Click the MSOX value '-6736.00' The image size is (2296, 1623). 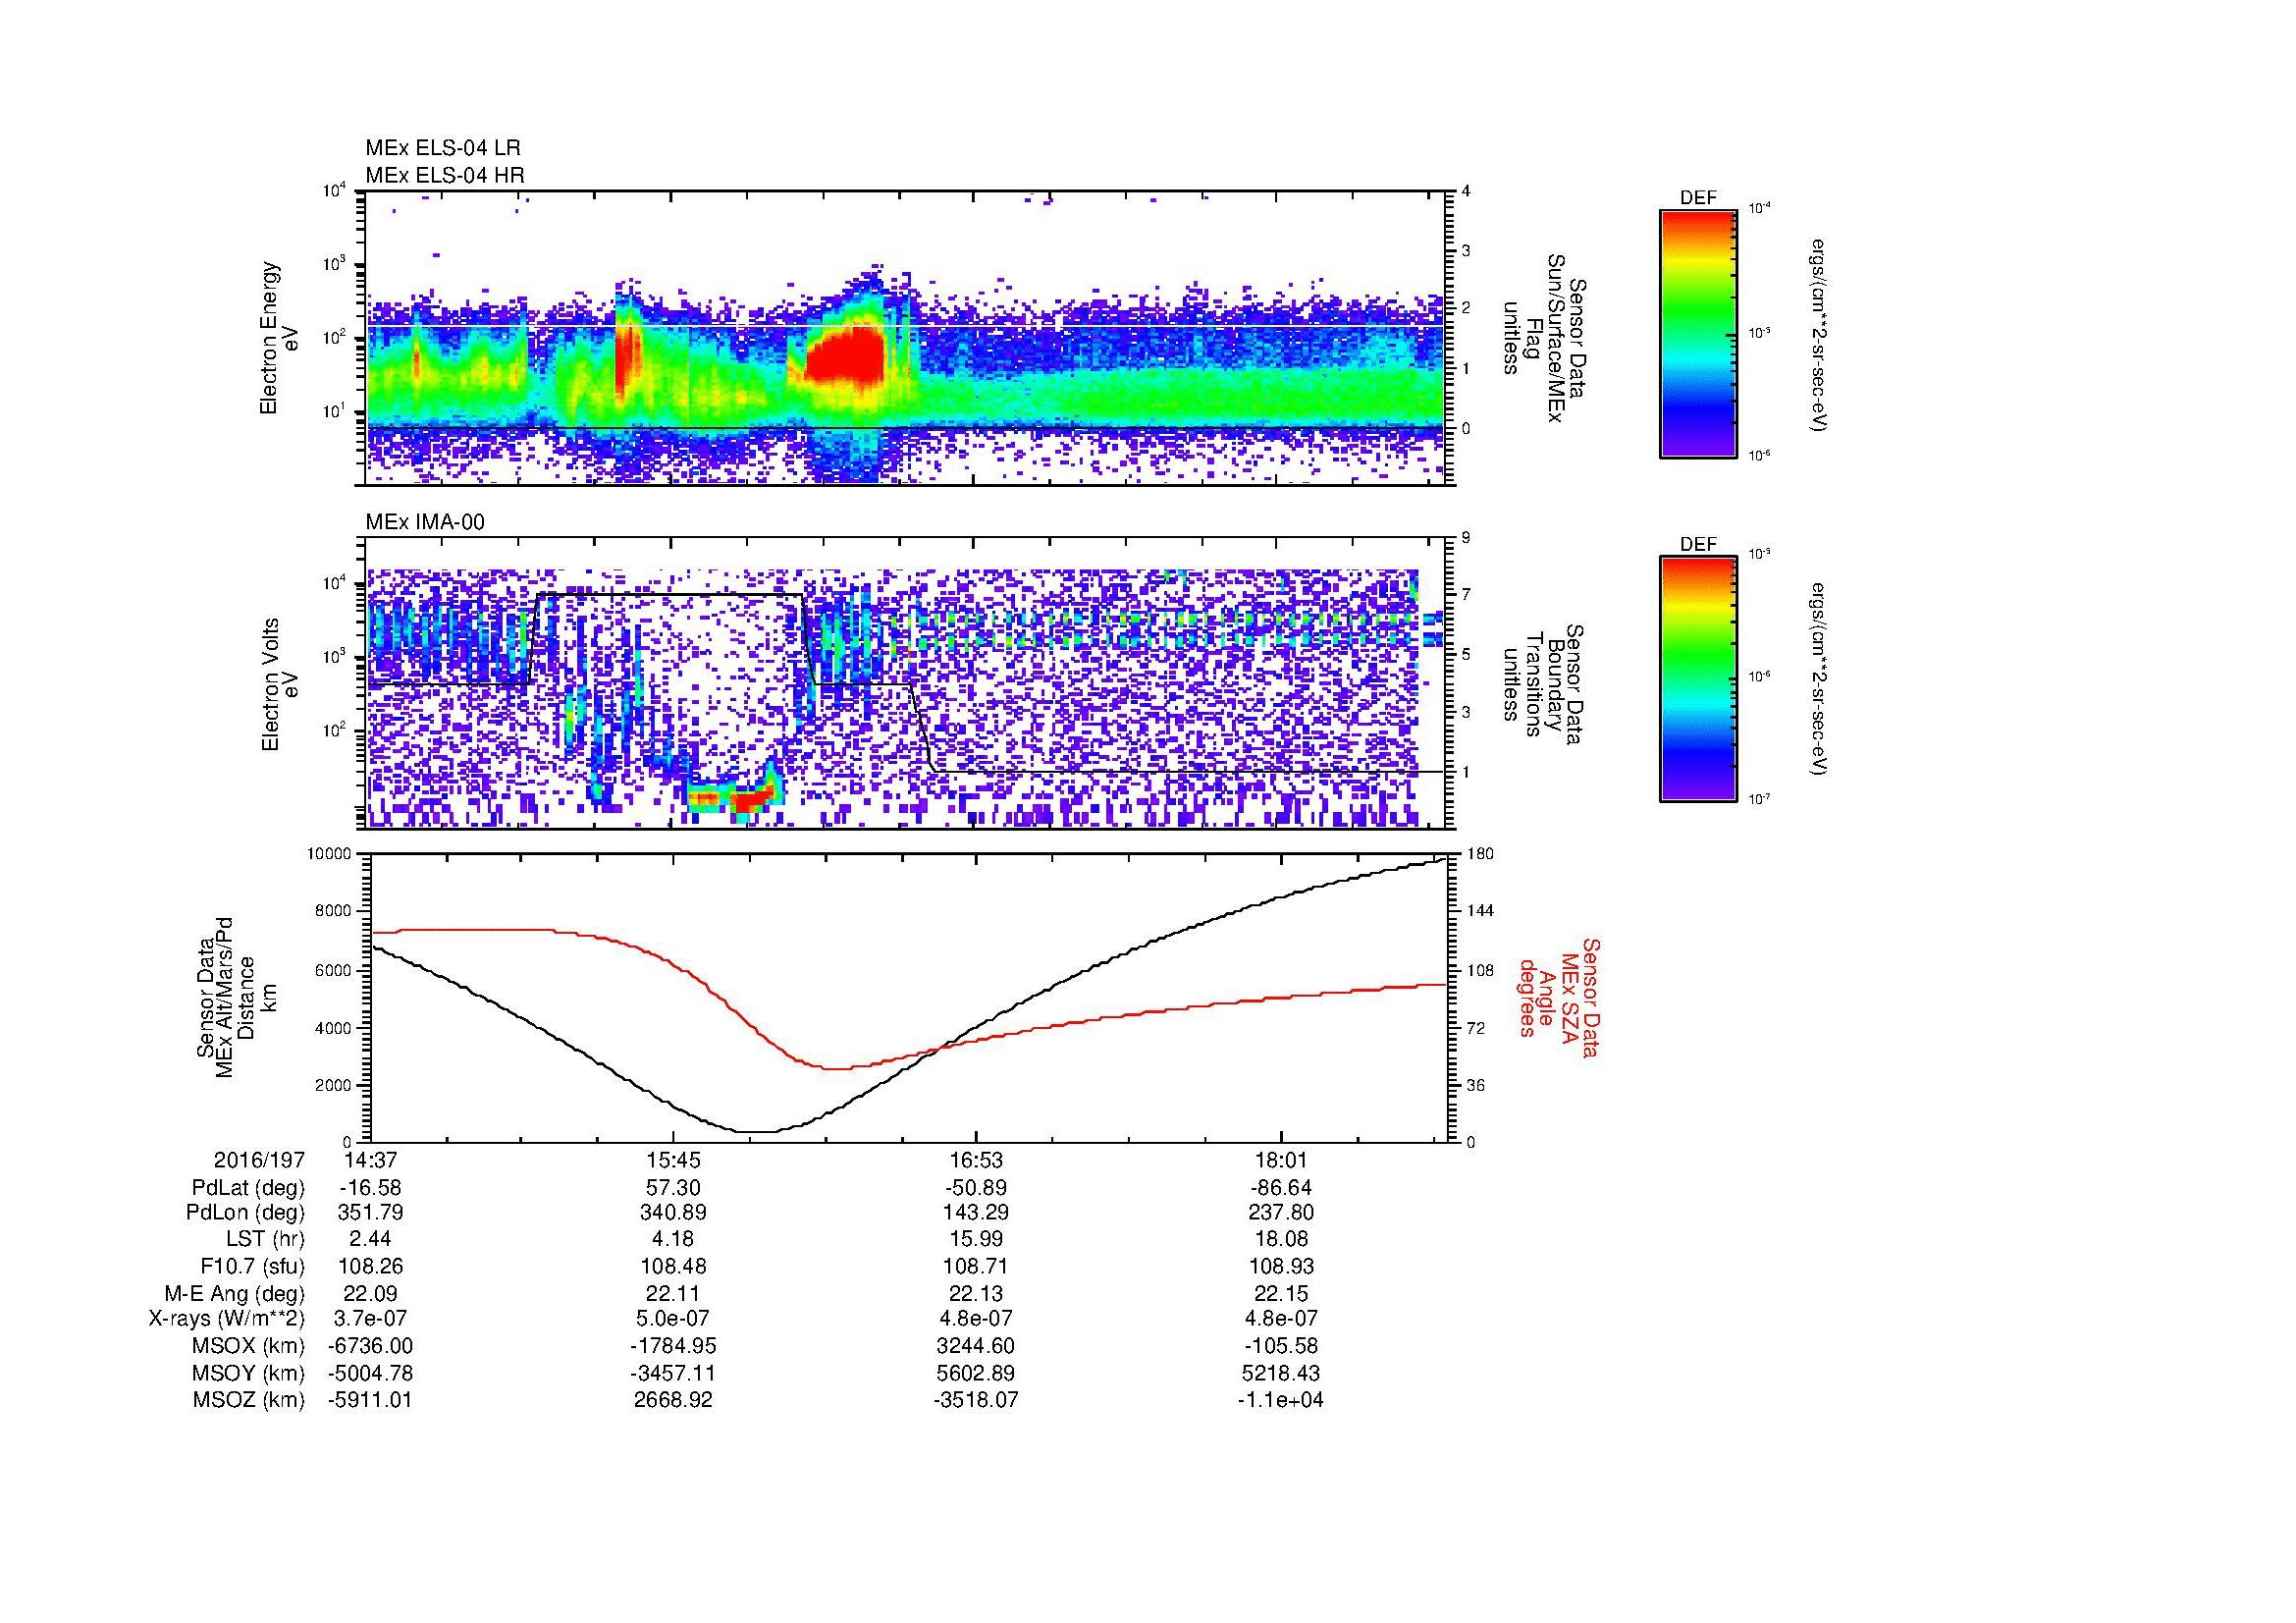[370, 1346]
